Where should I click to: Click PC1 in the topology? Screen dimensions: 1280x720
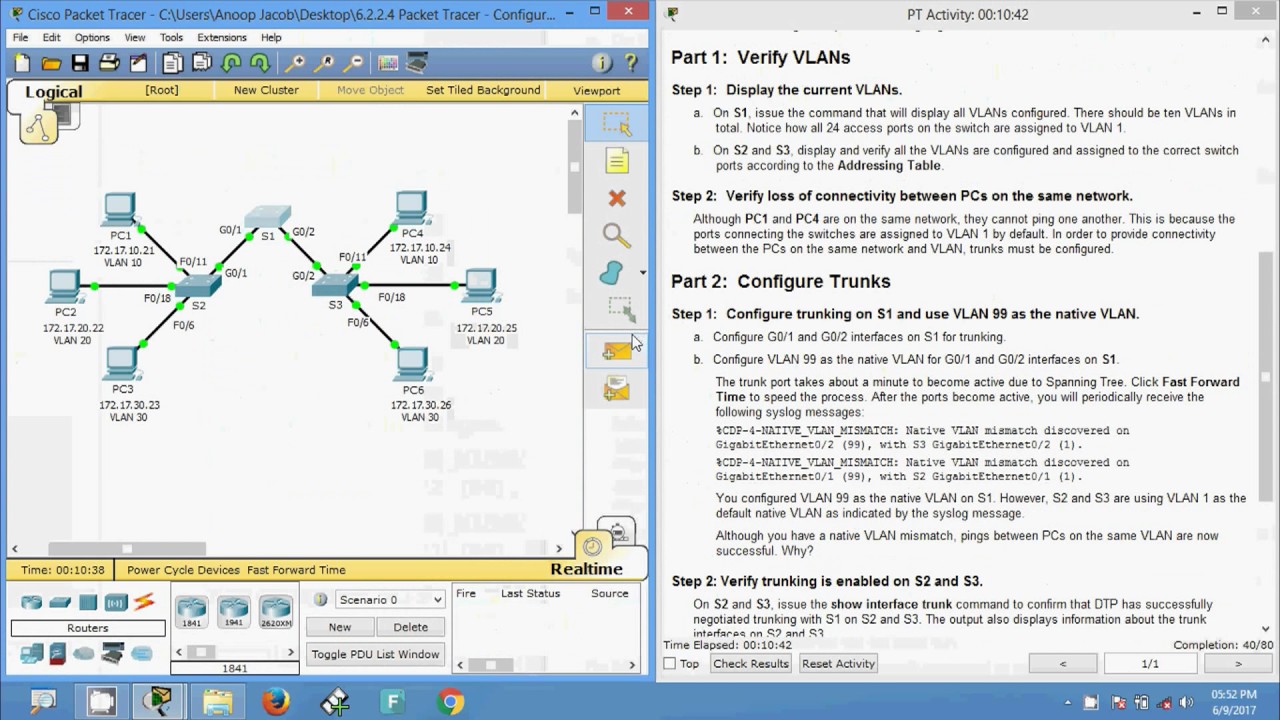[120, 210]
